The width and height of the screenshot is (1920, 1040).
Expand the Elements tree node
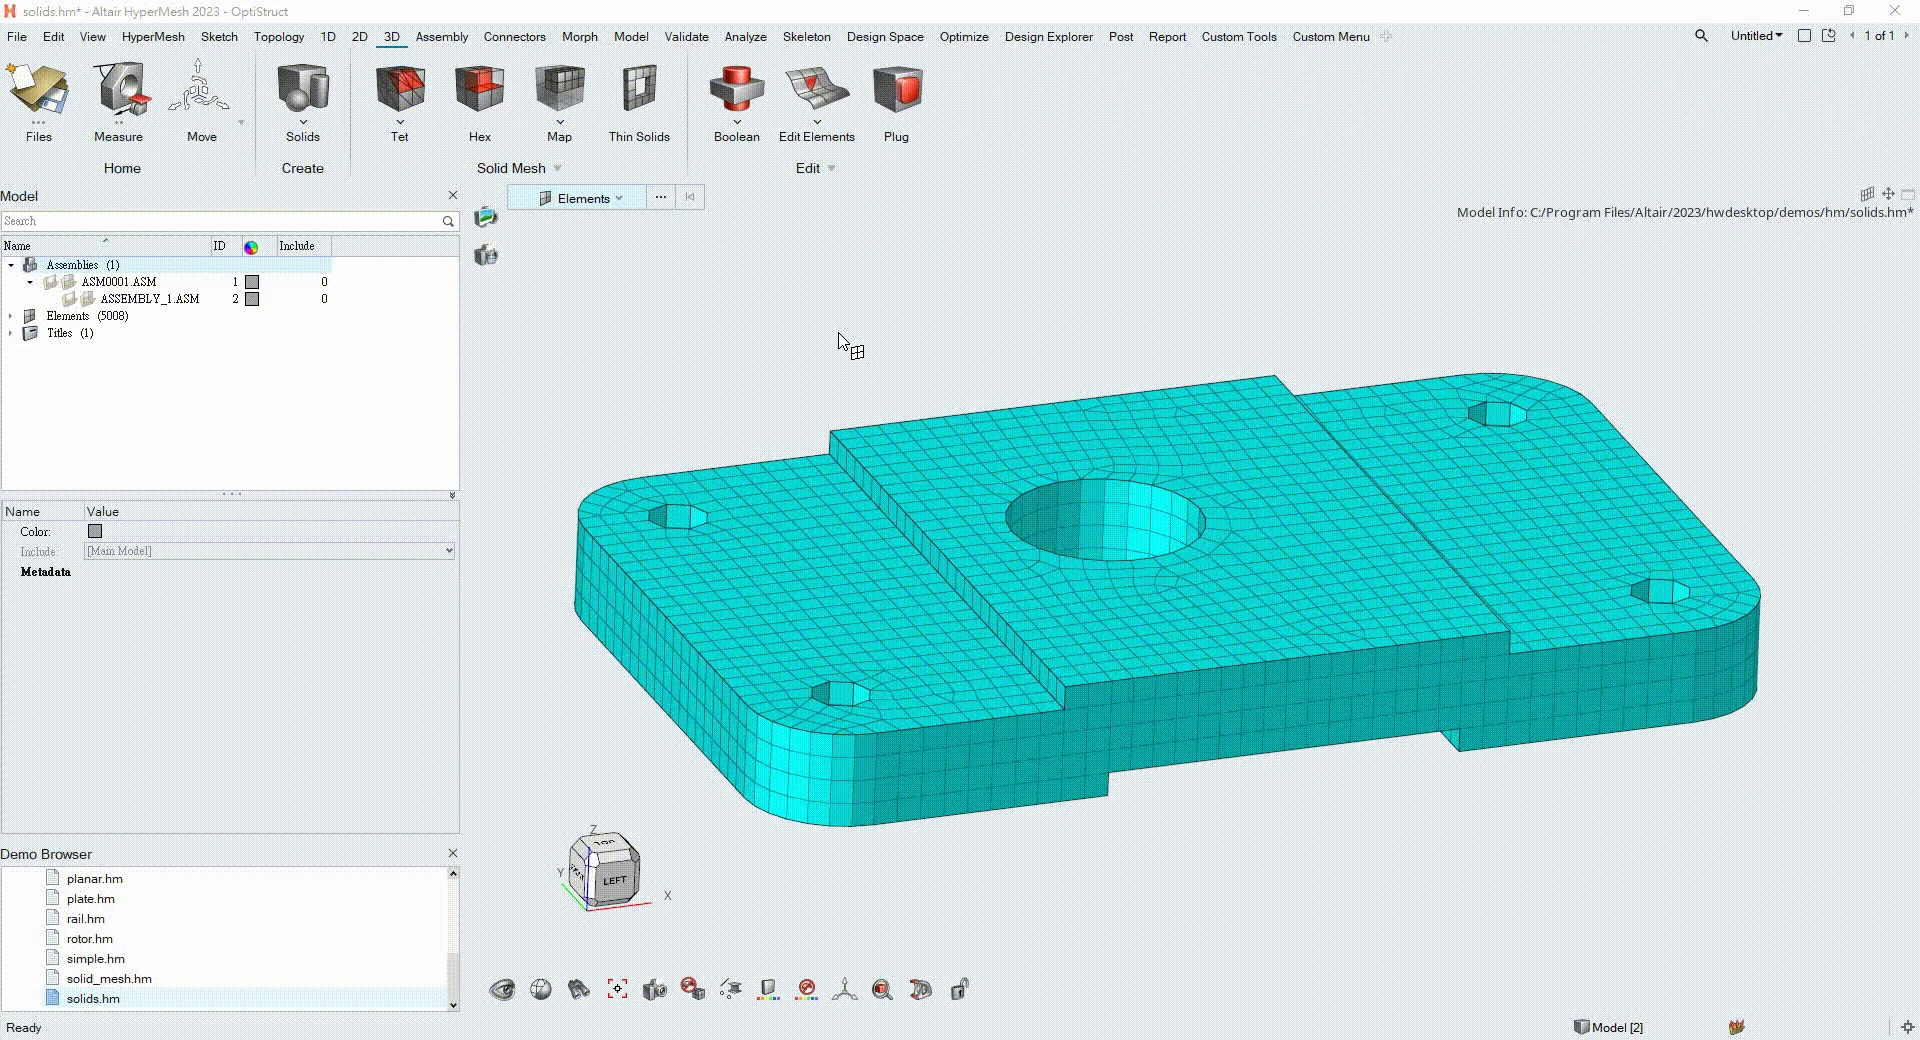tap(11, 316)
